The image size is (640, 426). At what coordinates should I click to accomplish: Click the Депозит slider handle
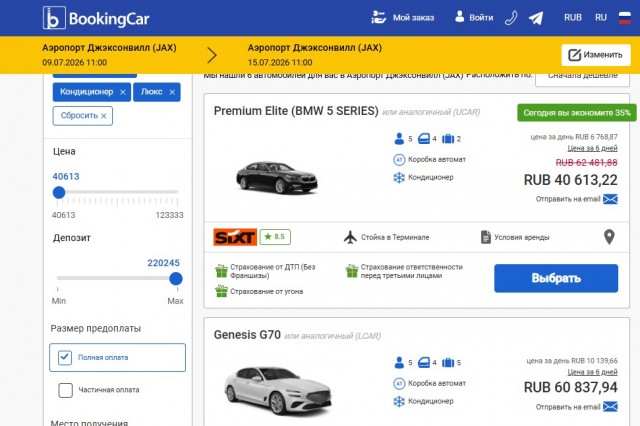(x=176, y=279)
